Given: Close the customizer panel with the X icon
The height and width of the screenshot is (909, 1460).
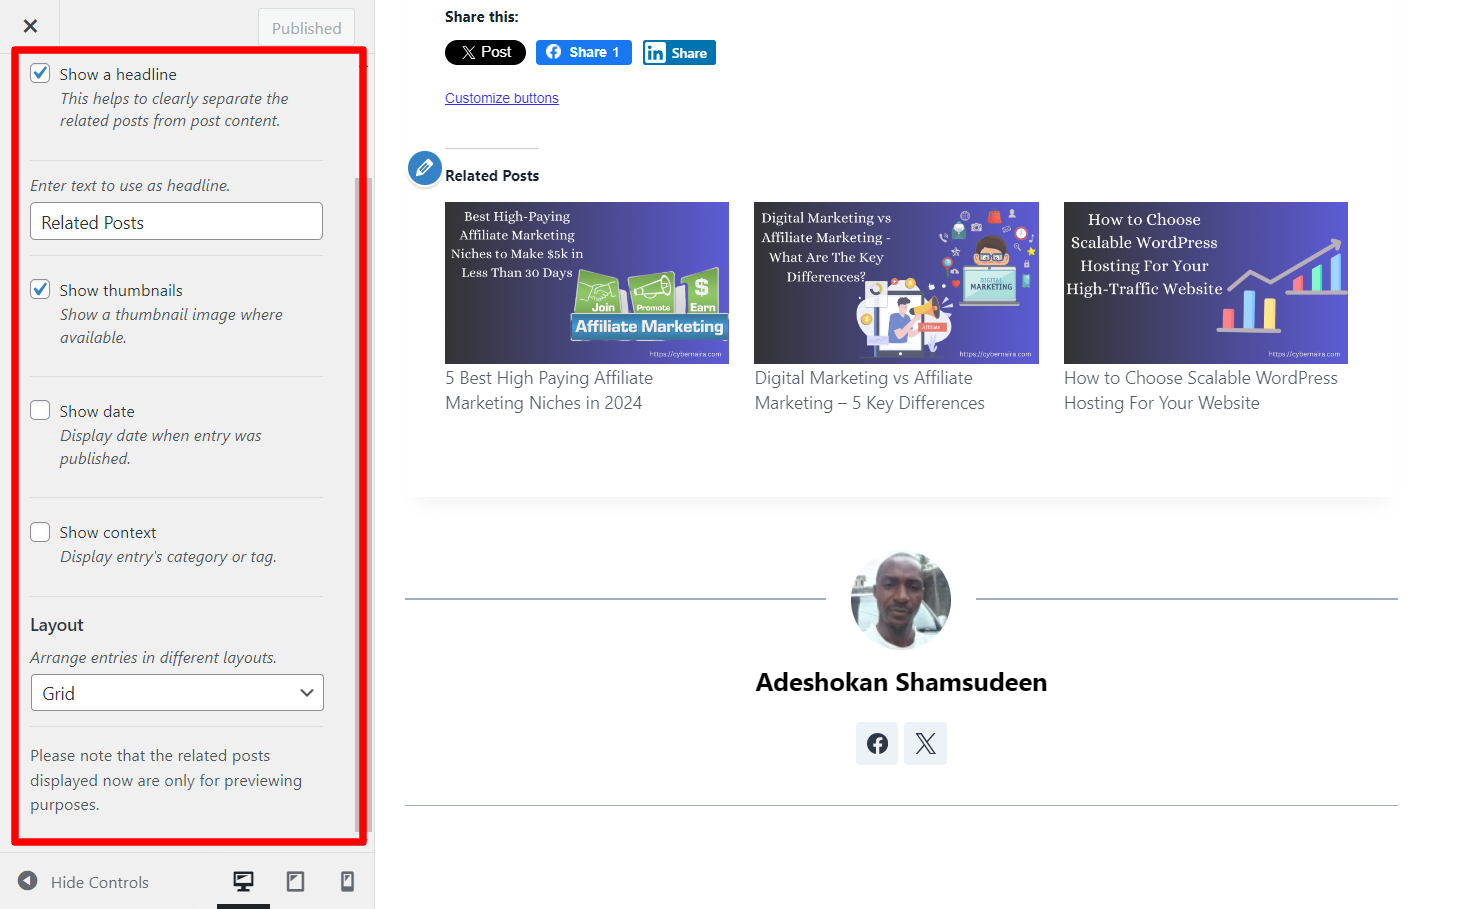Looking at the screenshot, I should (30, 25).
